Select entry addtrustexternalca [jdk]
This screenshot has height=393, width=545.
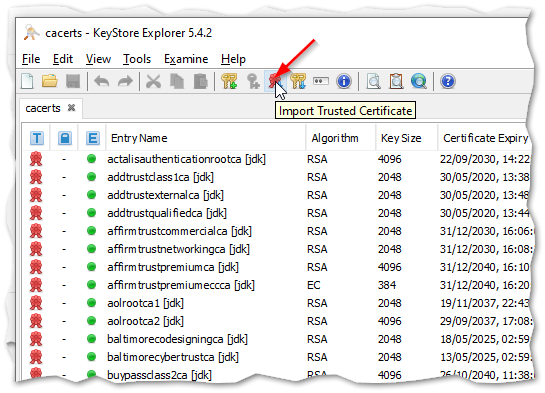(165, 195)
